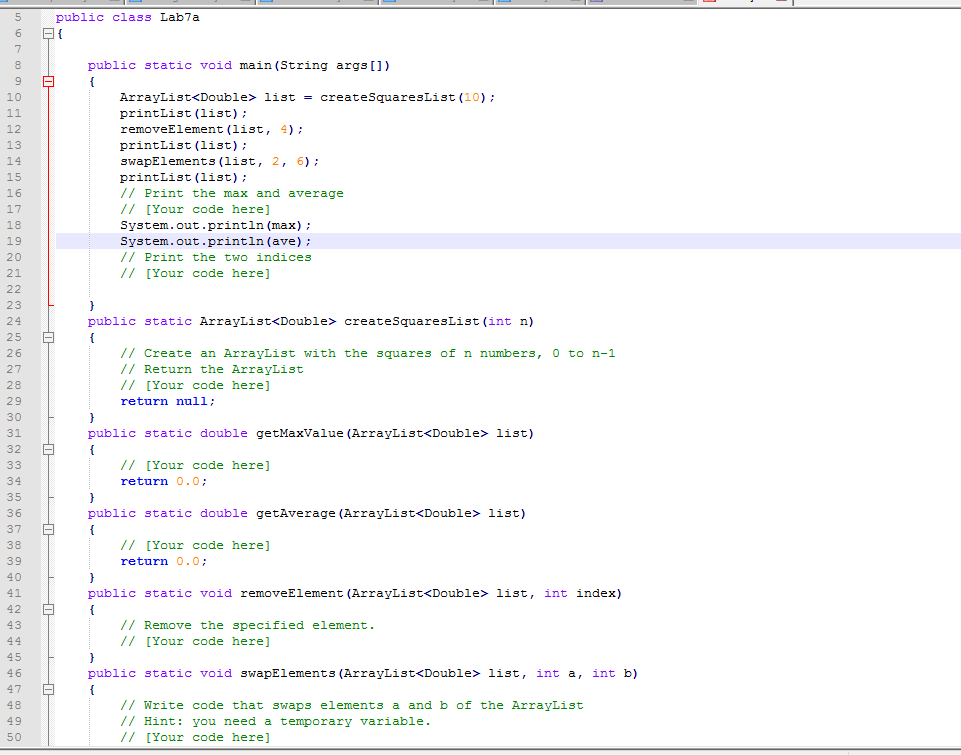Collapse the removeElement method fold marker
The width and height of the screenshot is (961, 755).
pyautogui.click(x=48, y=609)
